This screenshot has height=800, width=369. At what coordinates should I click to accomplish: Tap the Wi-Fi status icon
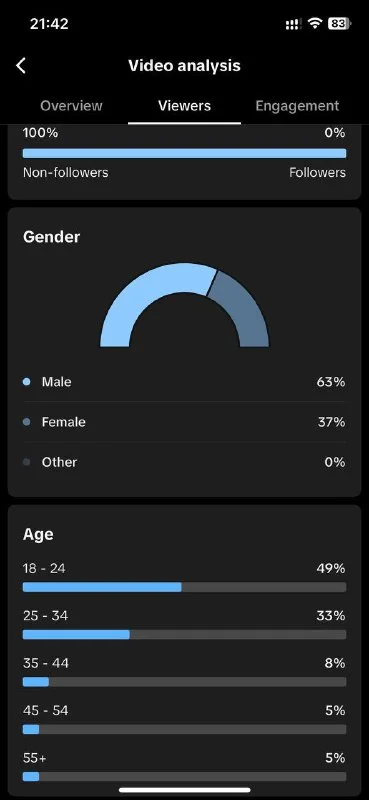click(314, 23)
